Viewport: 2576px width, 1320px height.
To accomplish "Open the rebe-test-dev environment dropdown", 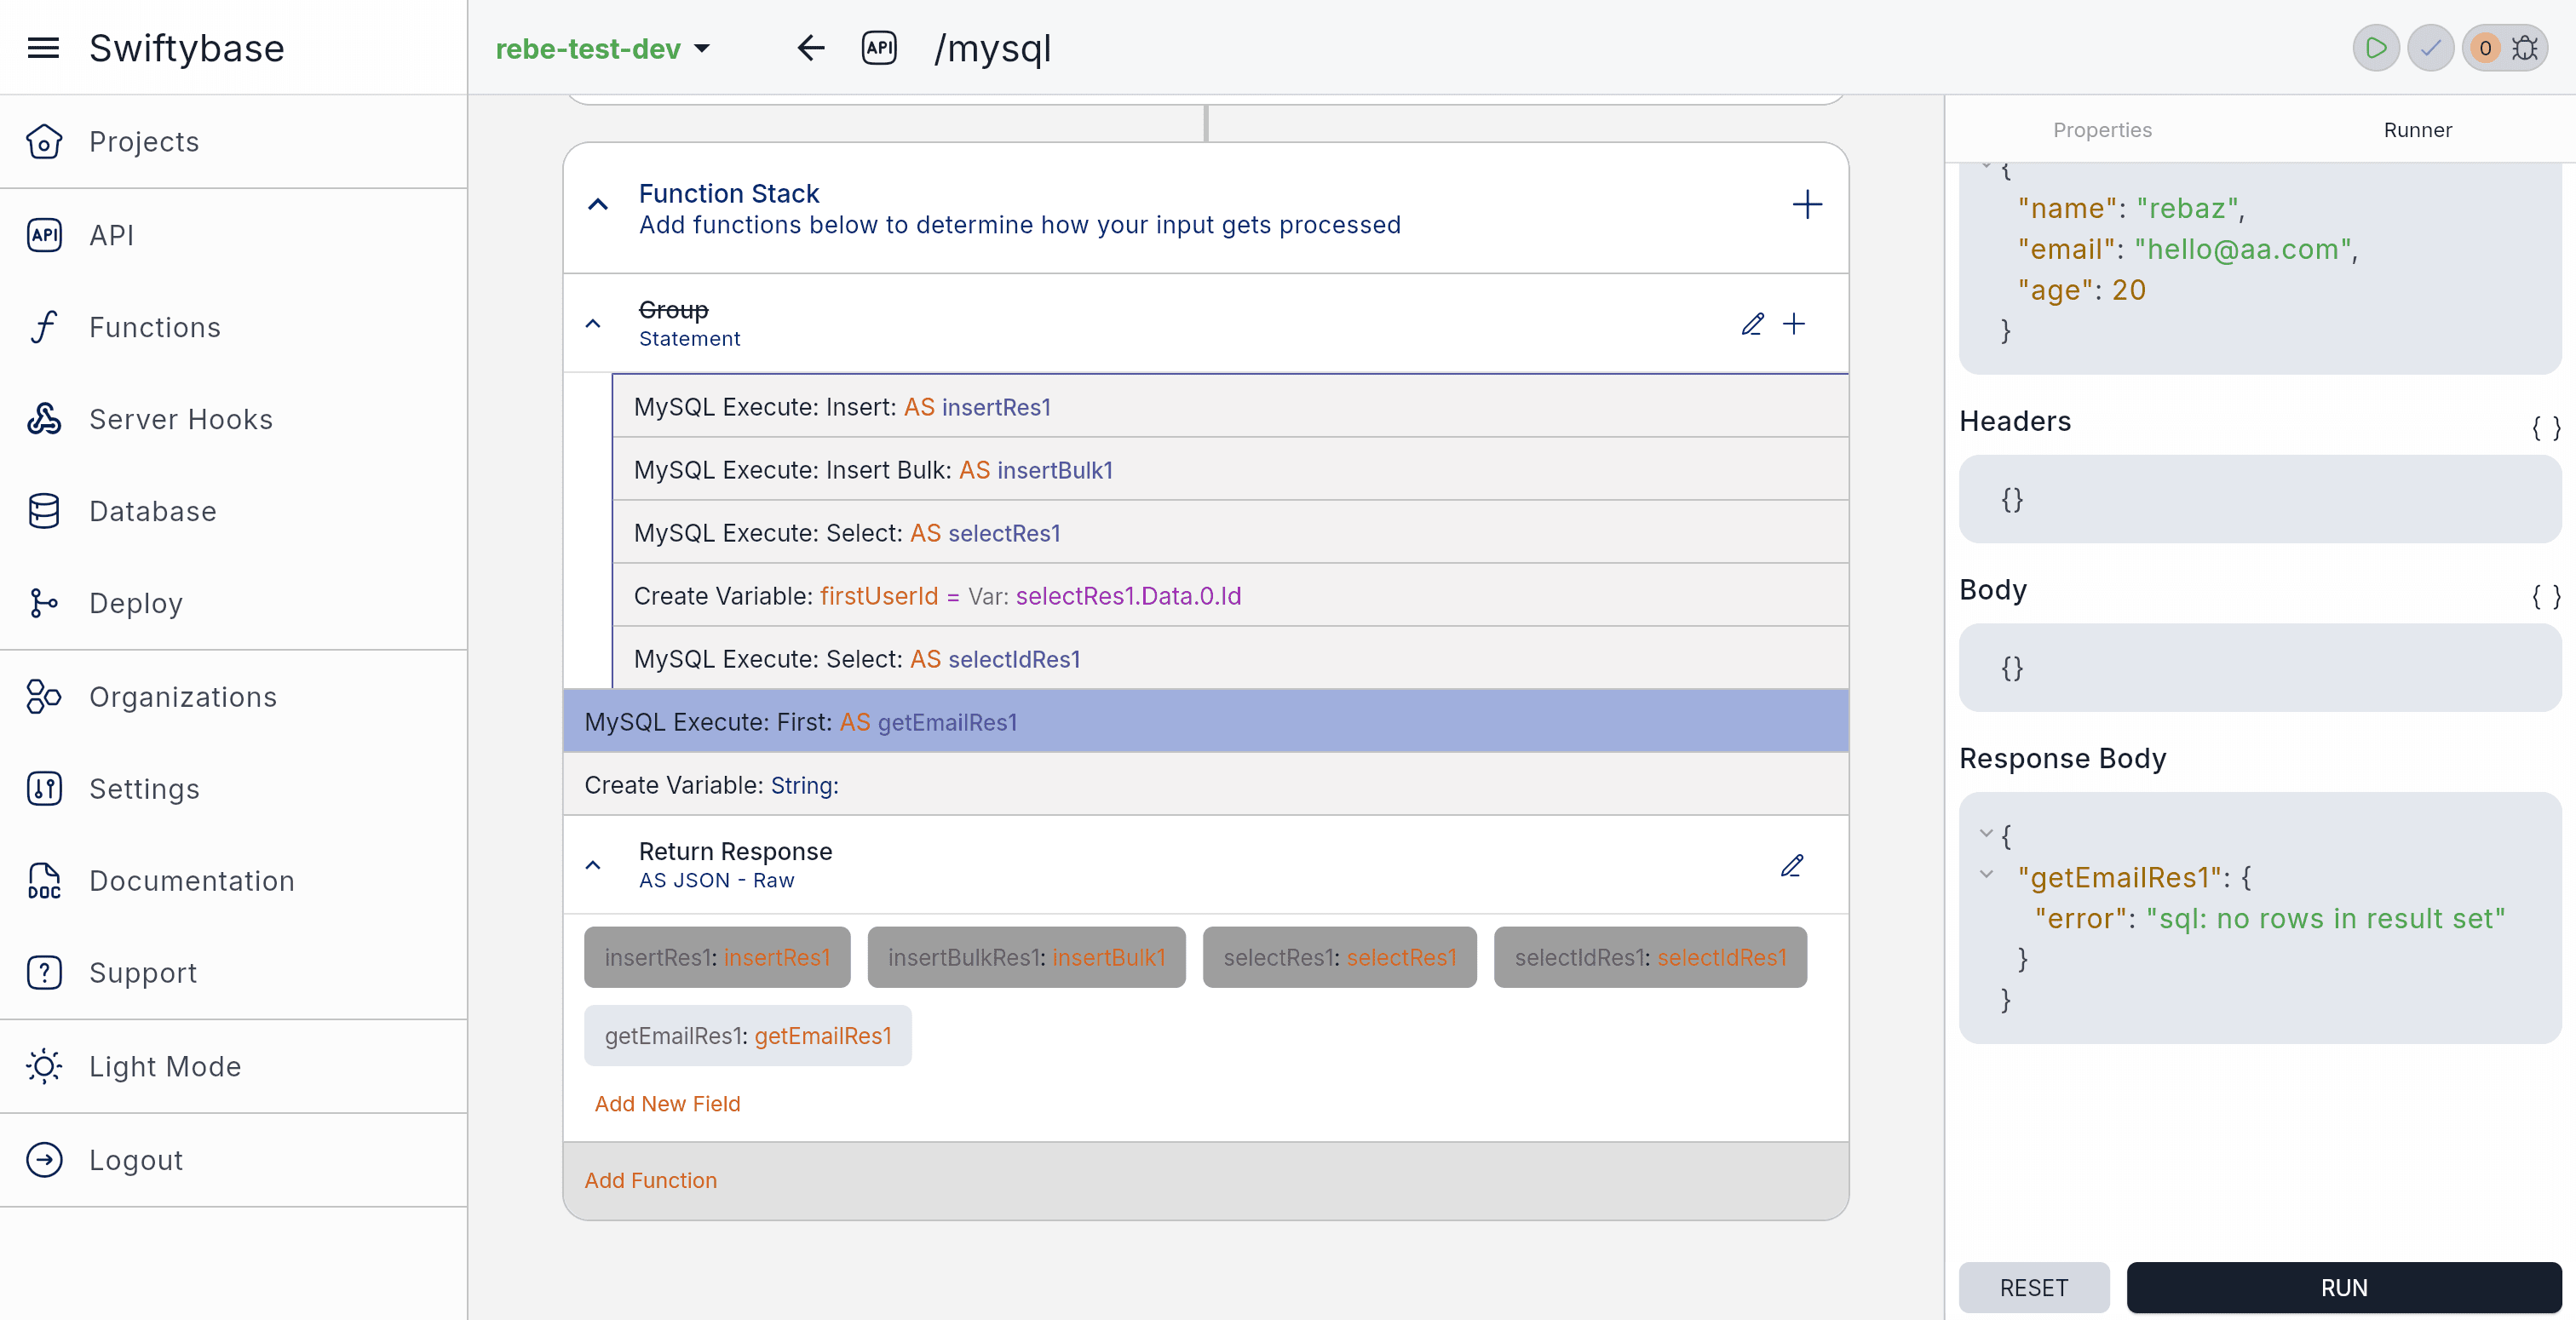I will click(603, 48).
